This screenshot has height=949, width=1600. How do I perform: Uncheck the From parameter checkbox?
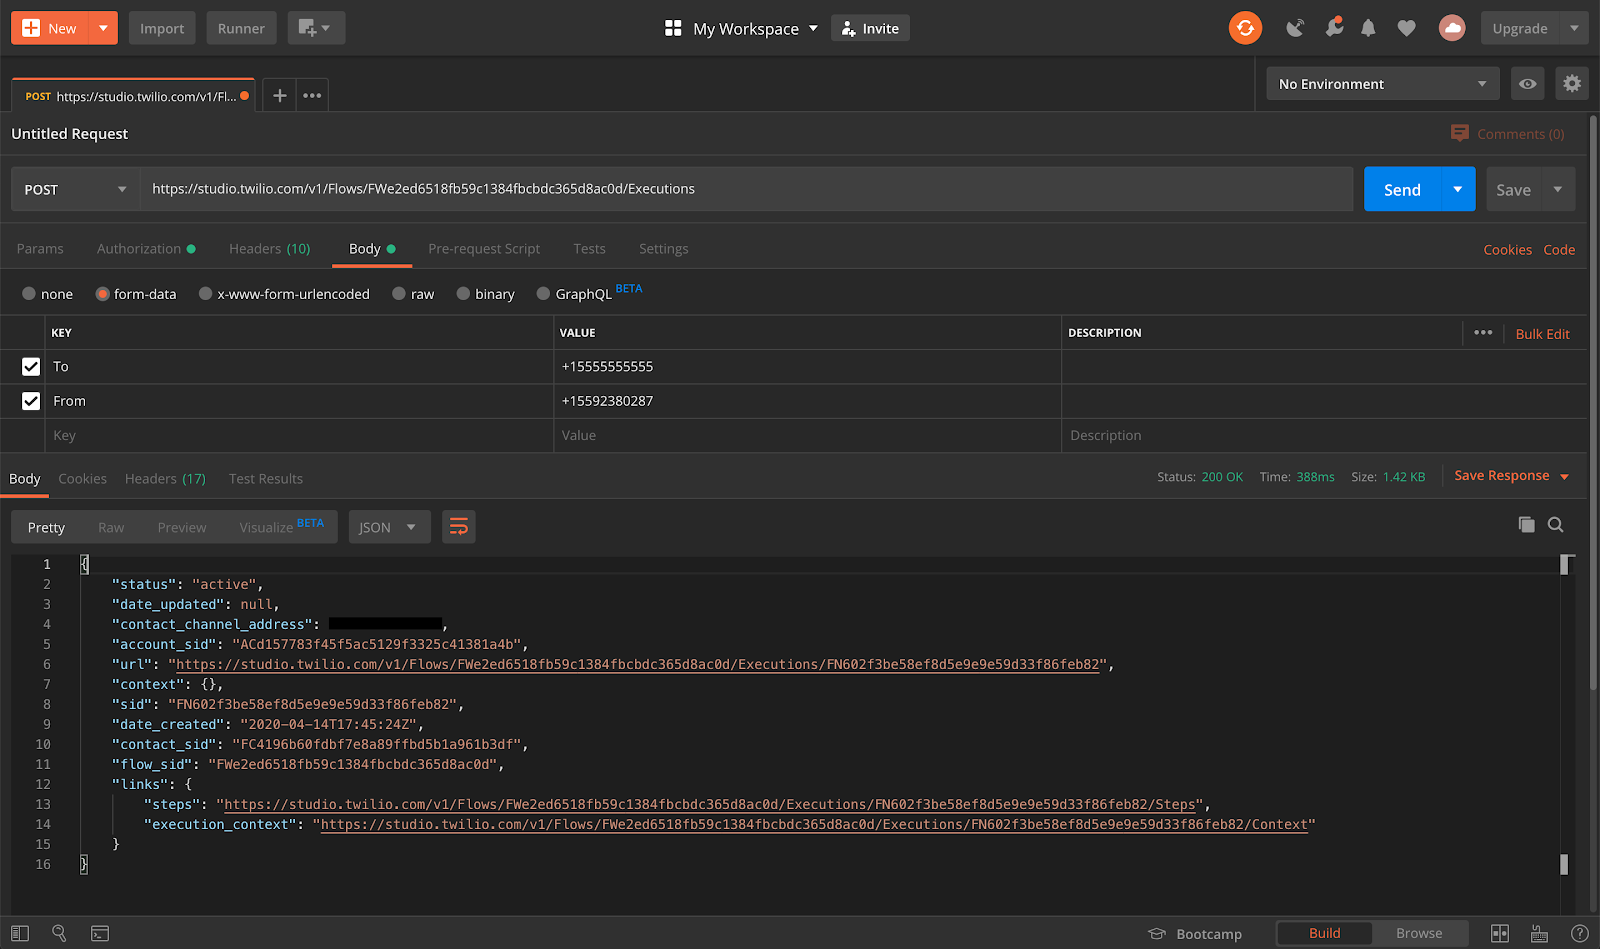point(31,401)
